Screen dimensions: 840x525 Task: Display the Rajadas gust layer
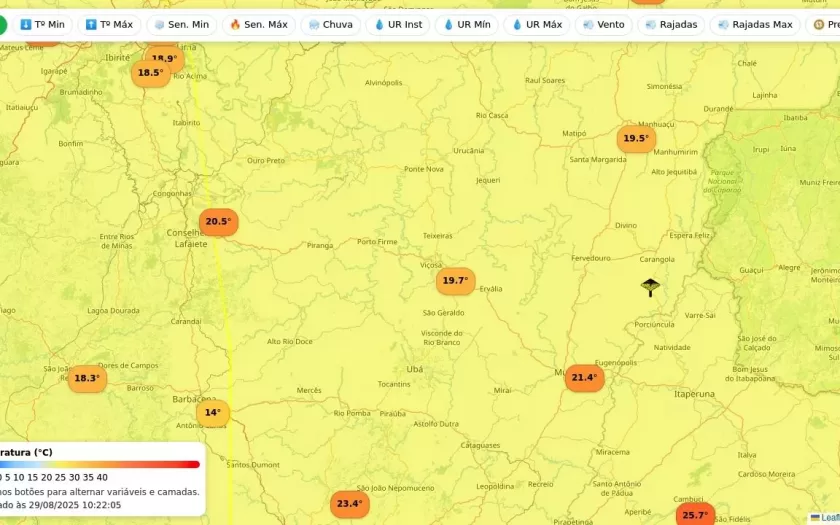671,25
